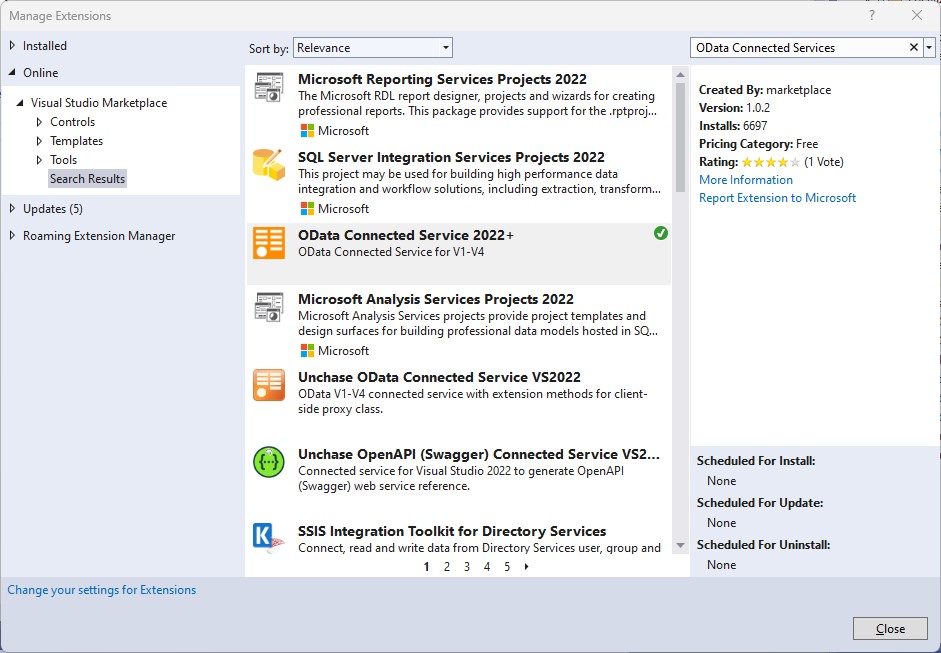Image resolution: width=941 pixels, height=653 pixels.
Task: Select Updates (5) in the tree
Action: pos(53,209)
